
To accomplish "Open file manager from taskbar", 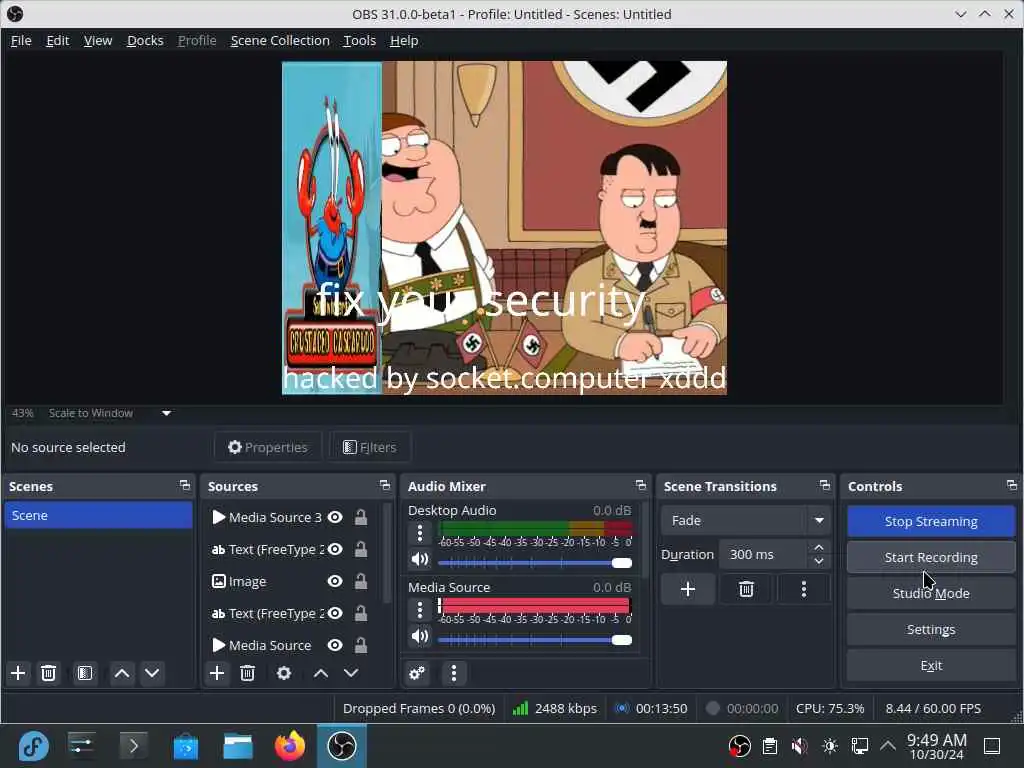I will click(x=238, y=746).
